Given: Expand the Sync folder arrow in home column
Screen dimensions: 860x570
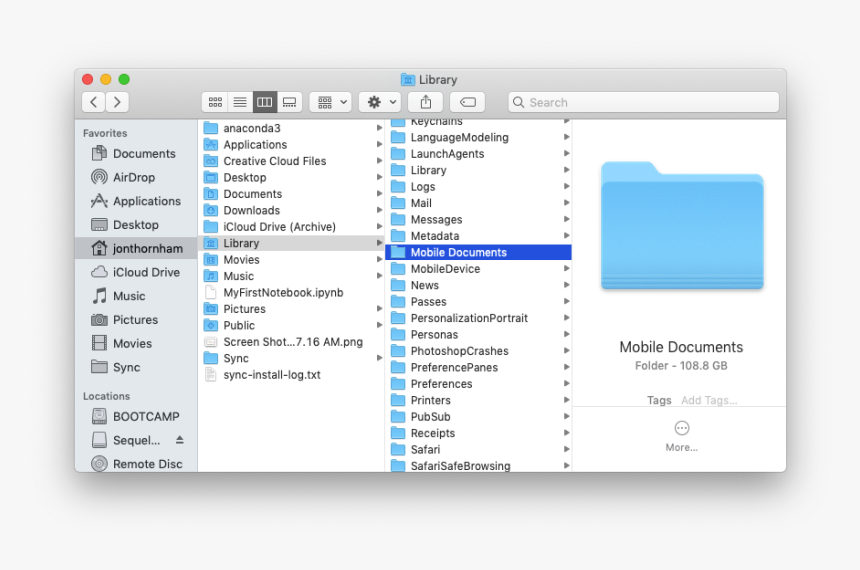Looking at the screenshot, I should point(379,358).
